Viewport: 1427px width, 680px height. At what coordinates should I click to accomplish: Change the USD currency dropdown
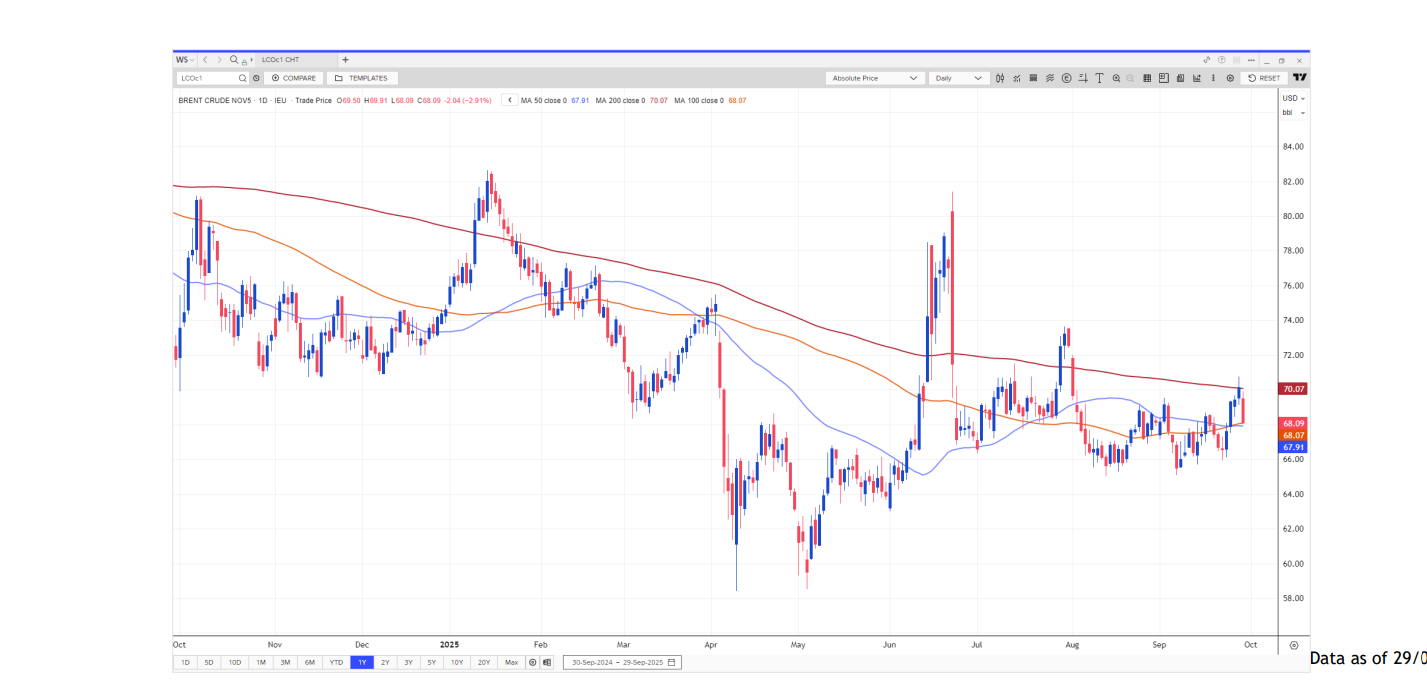point(1293,98)
